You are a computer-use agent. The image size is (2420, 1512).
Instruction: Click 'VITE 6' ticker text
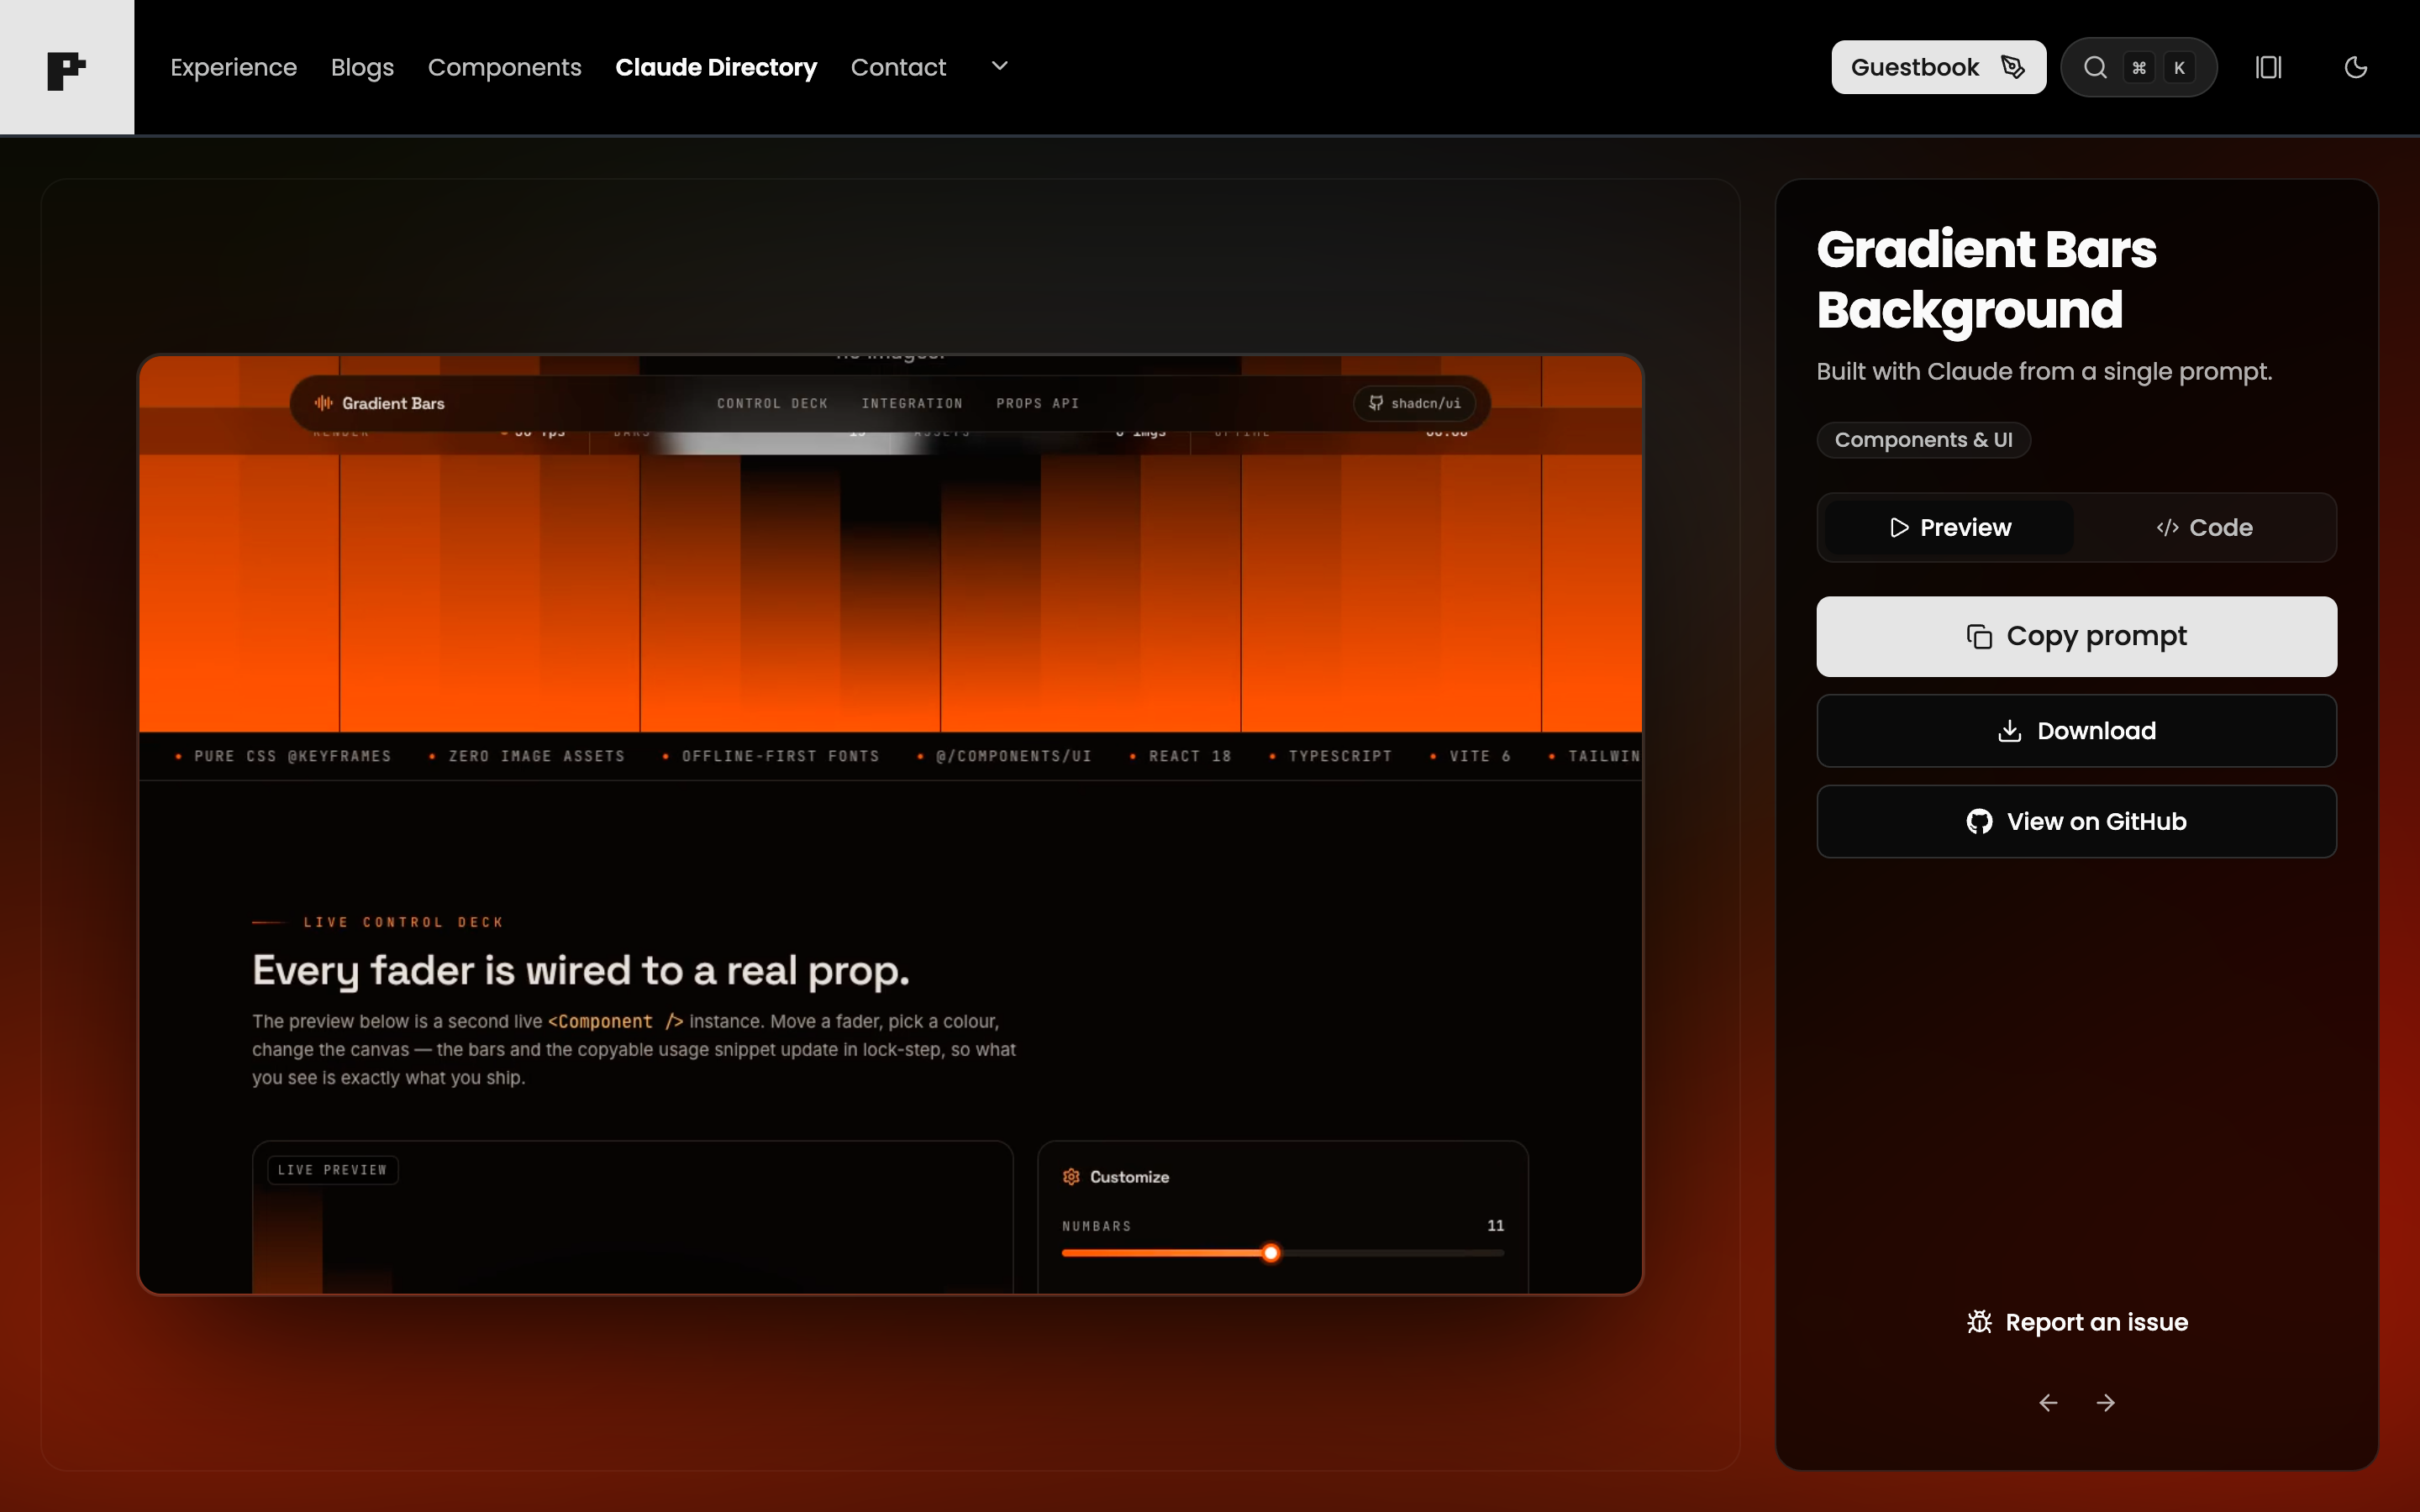[1480, 756]
